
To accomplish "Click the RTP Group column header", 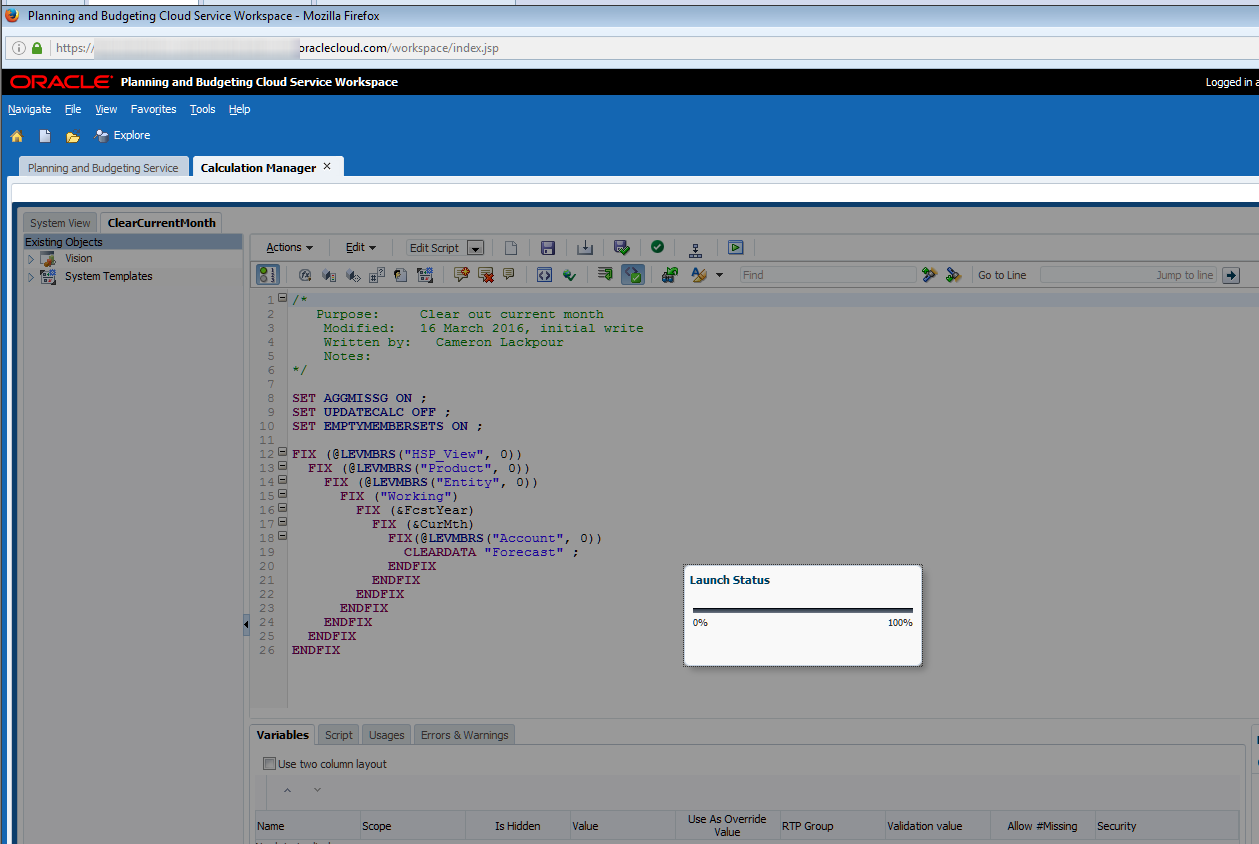I will pyautogui.click(x=832, y=826).
